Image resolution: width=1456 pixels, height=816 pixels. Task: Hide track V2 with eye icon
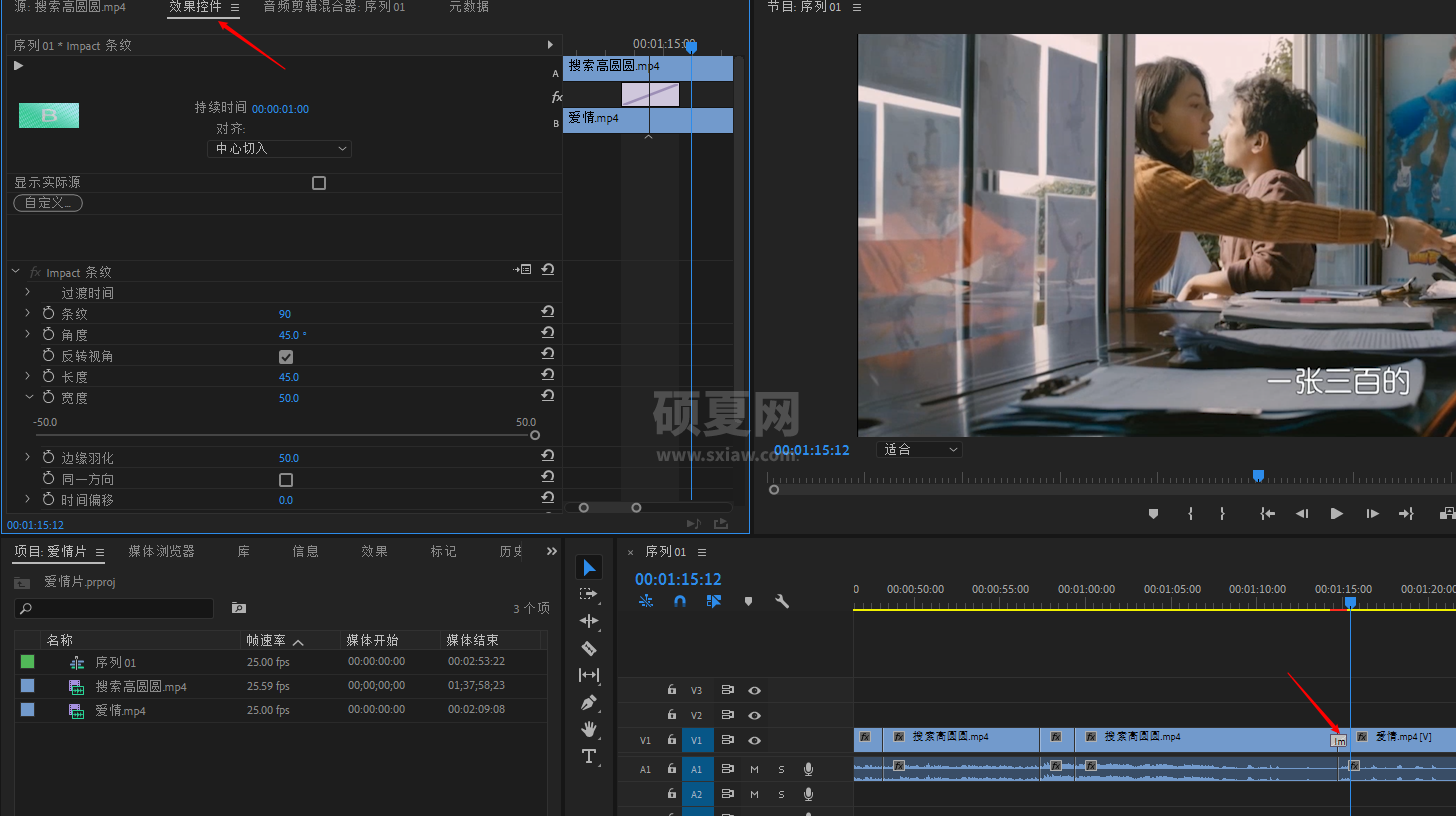pyautogui.click(x=755, y=715)
